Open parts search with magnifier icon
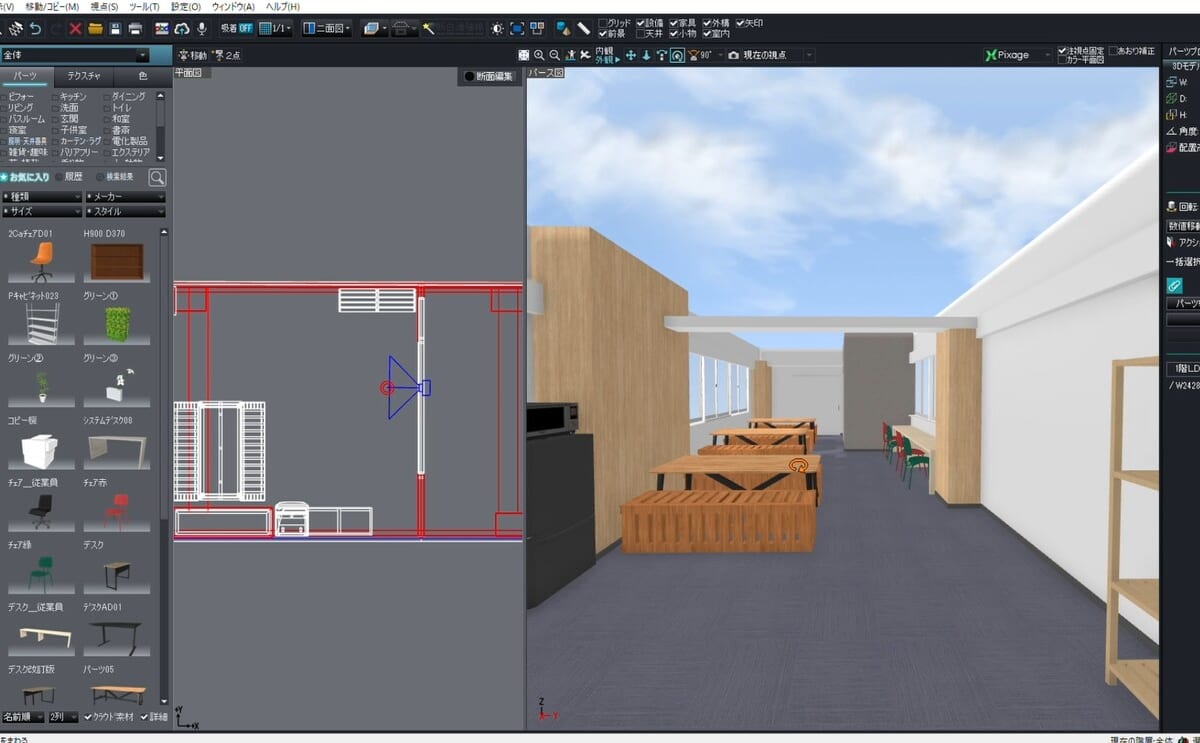 (x=157, y=177)
